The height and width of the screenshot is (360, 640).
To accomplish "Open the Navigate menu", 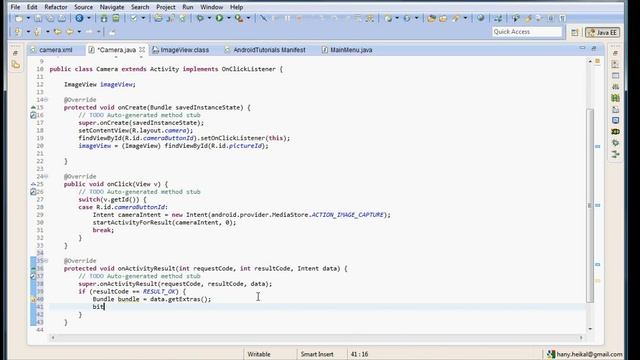I will (112, 7).
